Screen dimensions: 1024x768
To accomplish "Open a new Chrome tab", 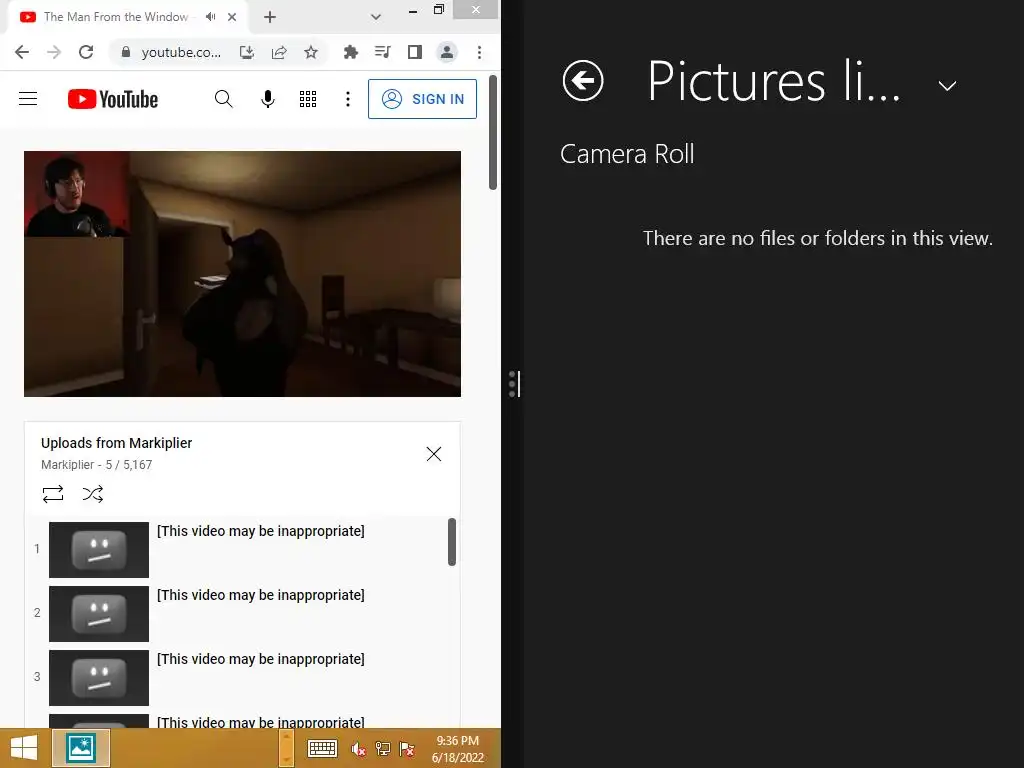I will [x=270, y=17].
